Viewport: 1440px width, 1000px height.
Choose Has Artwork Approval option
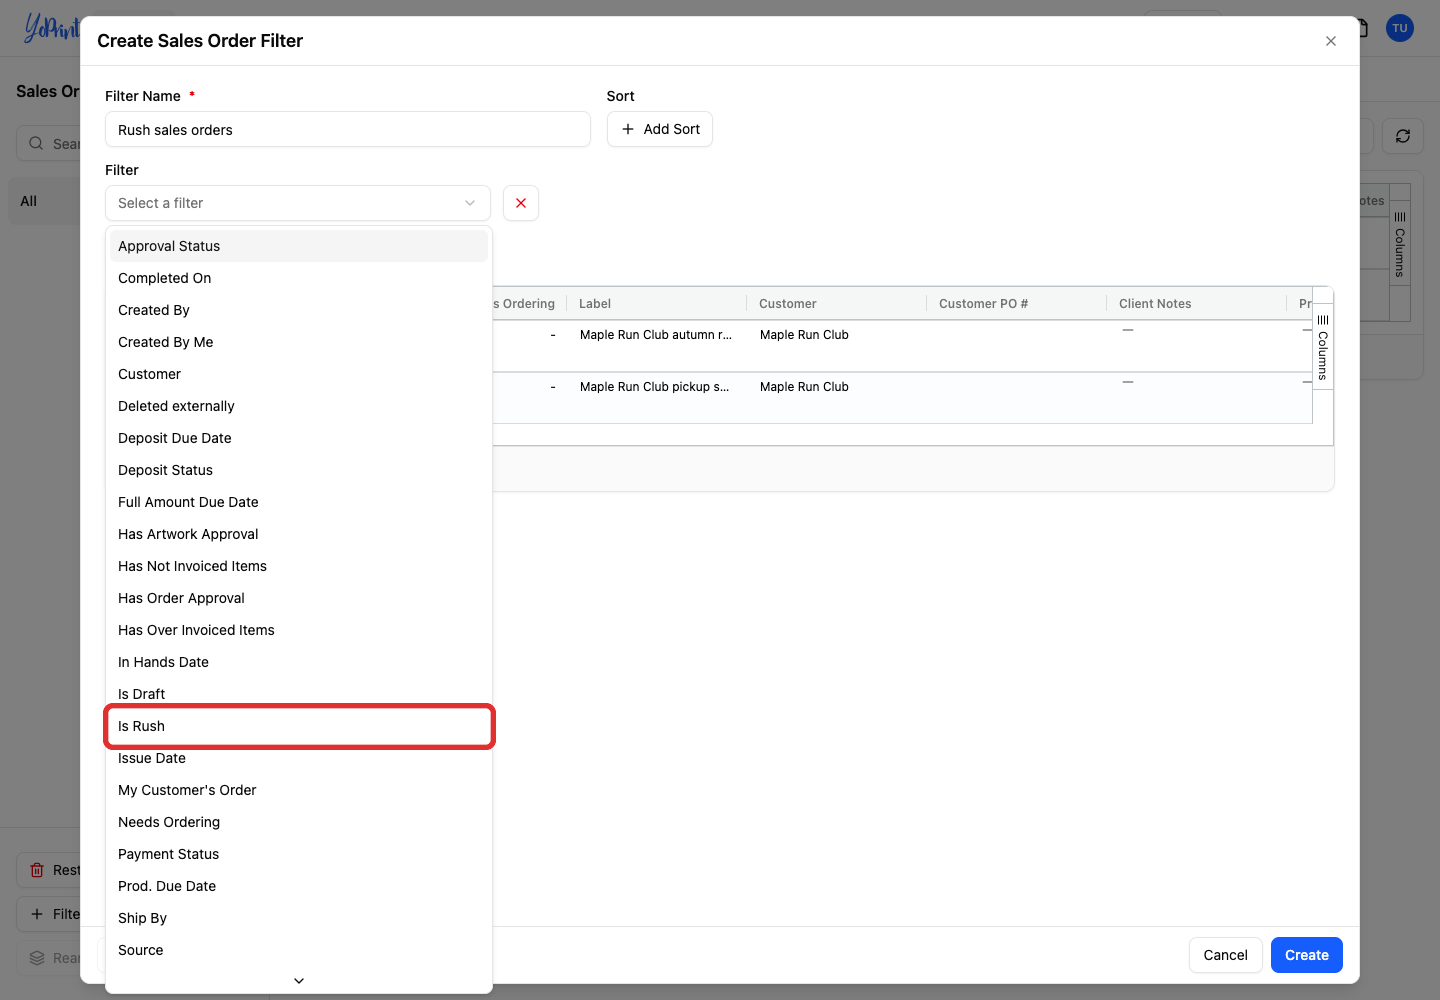point(299,534)
